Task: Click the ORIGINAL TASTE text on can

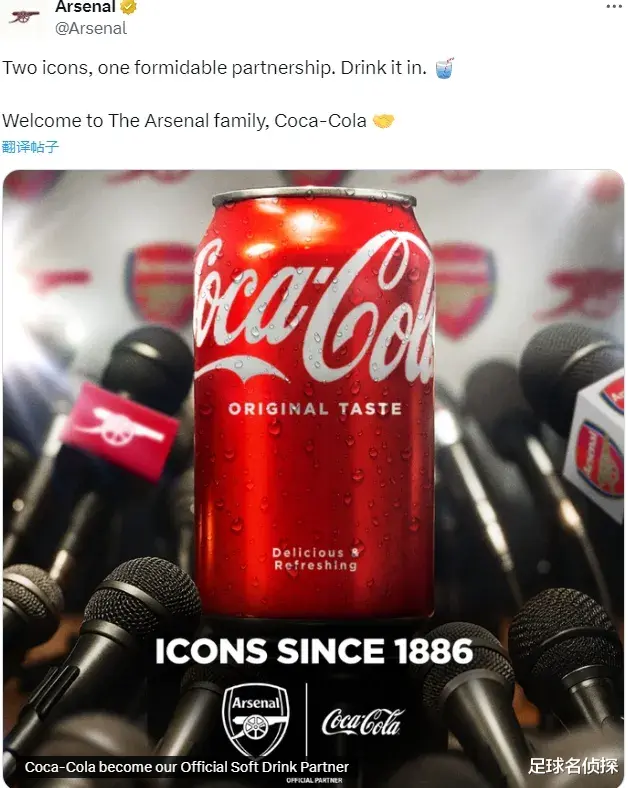Action: 315,409
